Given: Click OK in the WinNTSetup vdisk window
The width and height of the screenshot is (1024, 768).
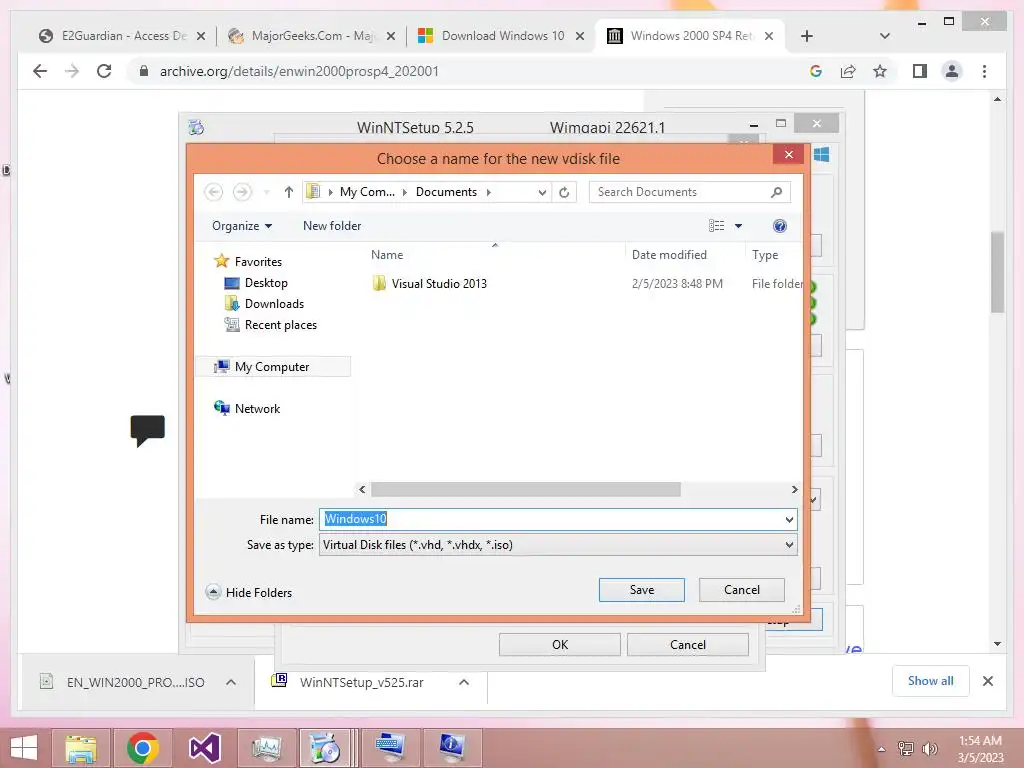Looking at the screenshot, I should tap(560, 645).
